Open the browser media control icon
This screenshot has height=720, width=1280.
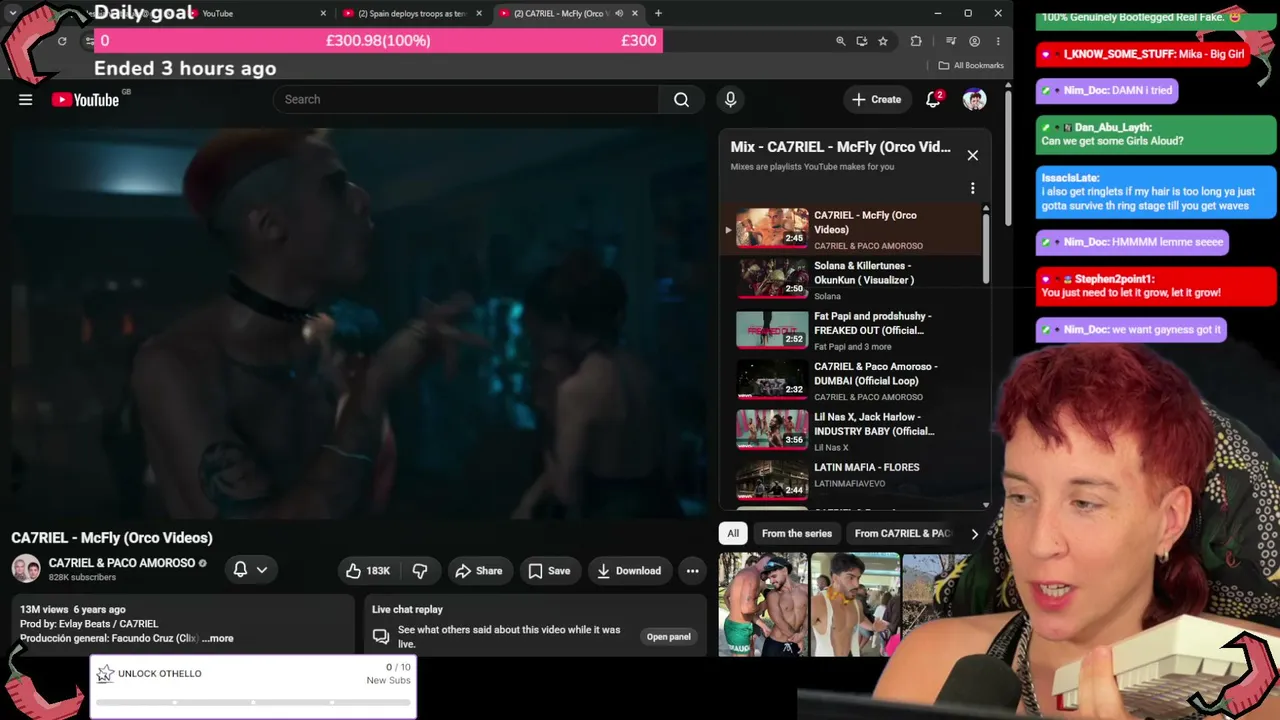pos(950,41)
